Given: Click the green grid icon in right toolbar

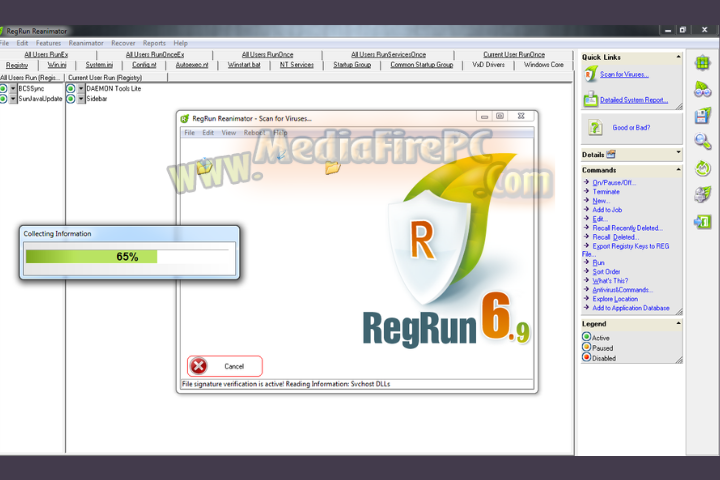Looking at the screenshot, I should 703,63.
